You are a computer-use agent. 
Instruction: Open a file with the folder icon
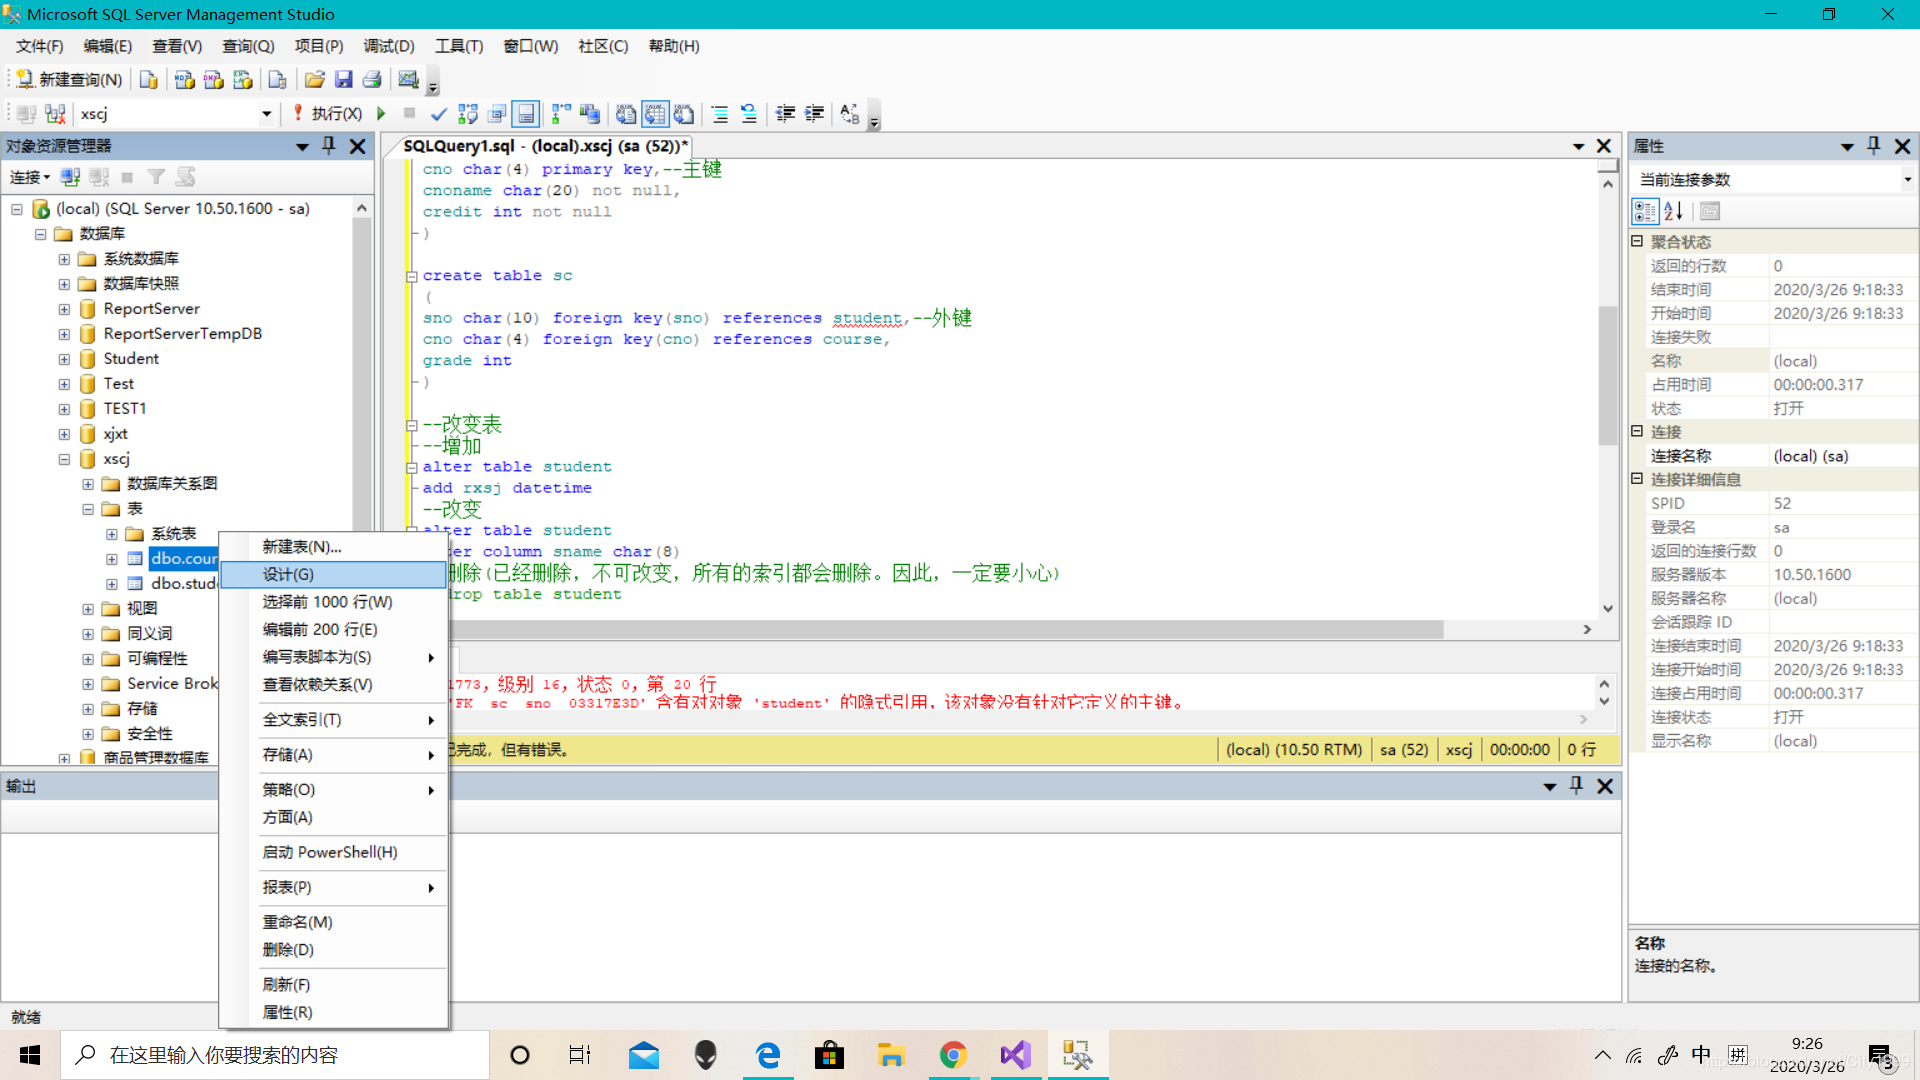pyautogui.click(x=314, y=79)
